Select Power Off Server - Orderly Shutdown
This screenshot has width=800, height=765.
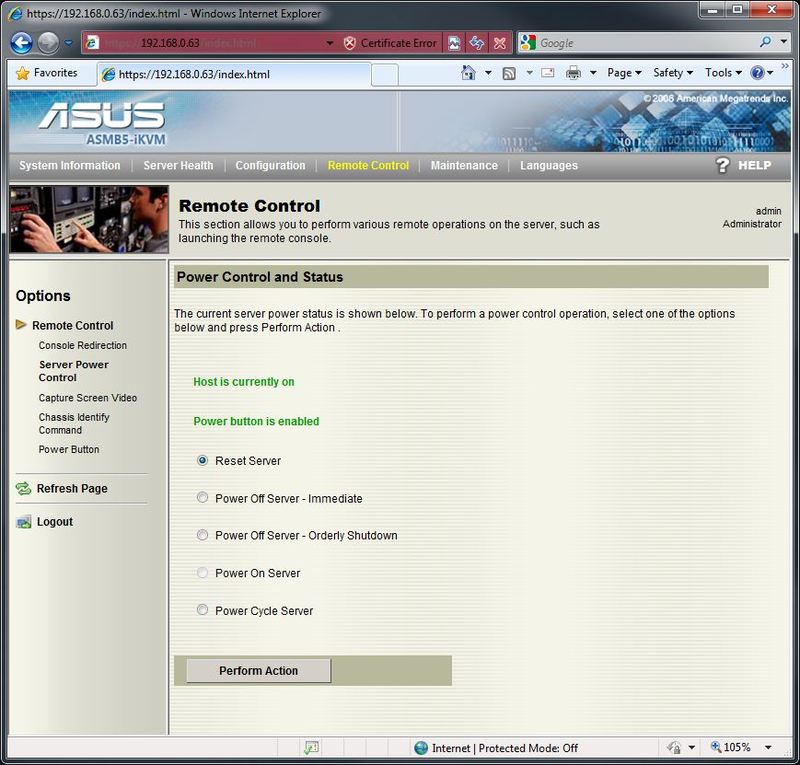coord(203,535)
